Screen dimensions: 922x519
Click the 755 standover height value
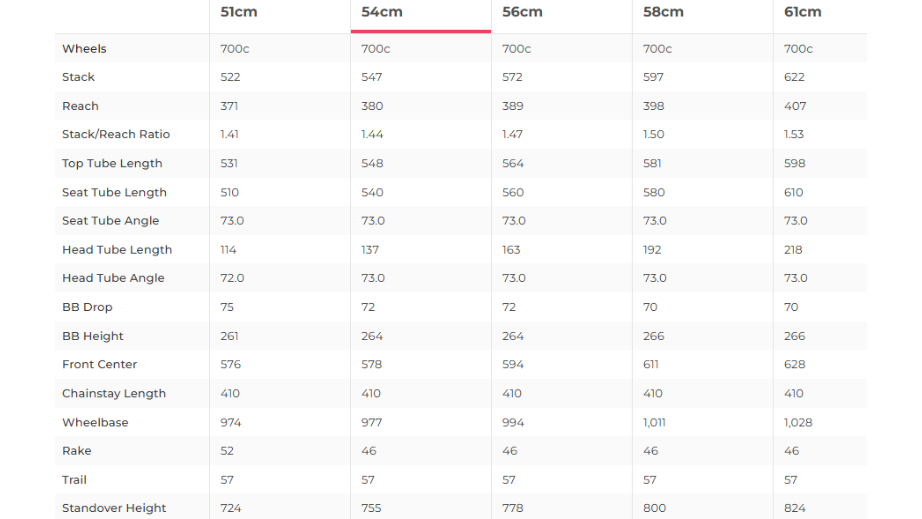[x=372, y=508]
